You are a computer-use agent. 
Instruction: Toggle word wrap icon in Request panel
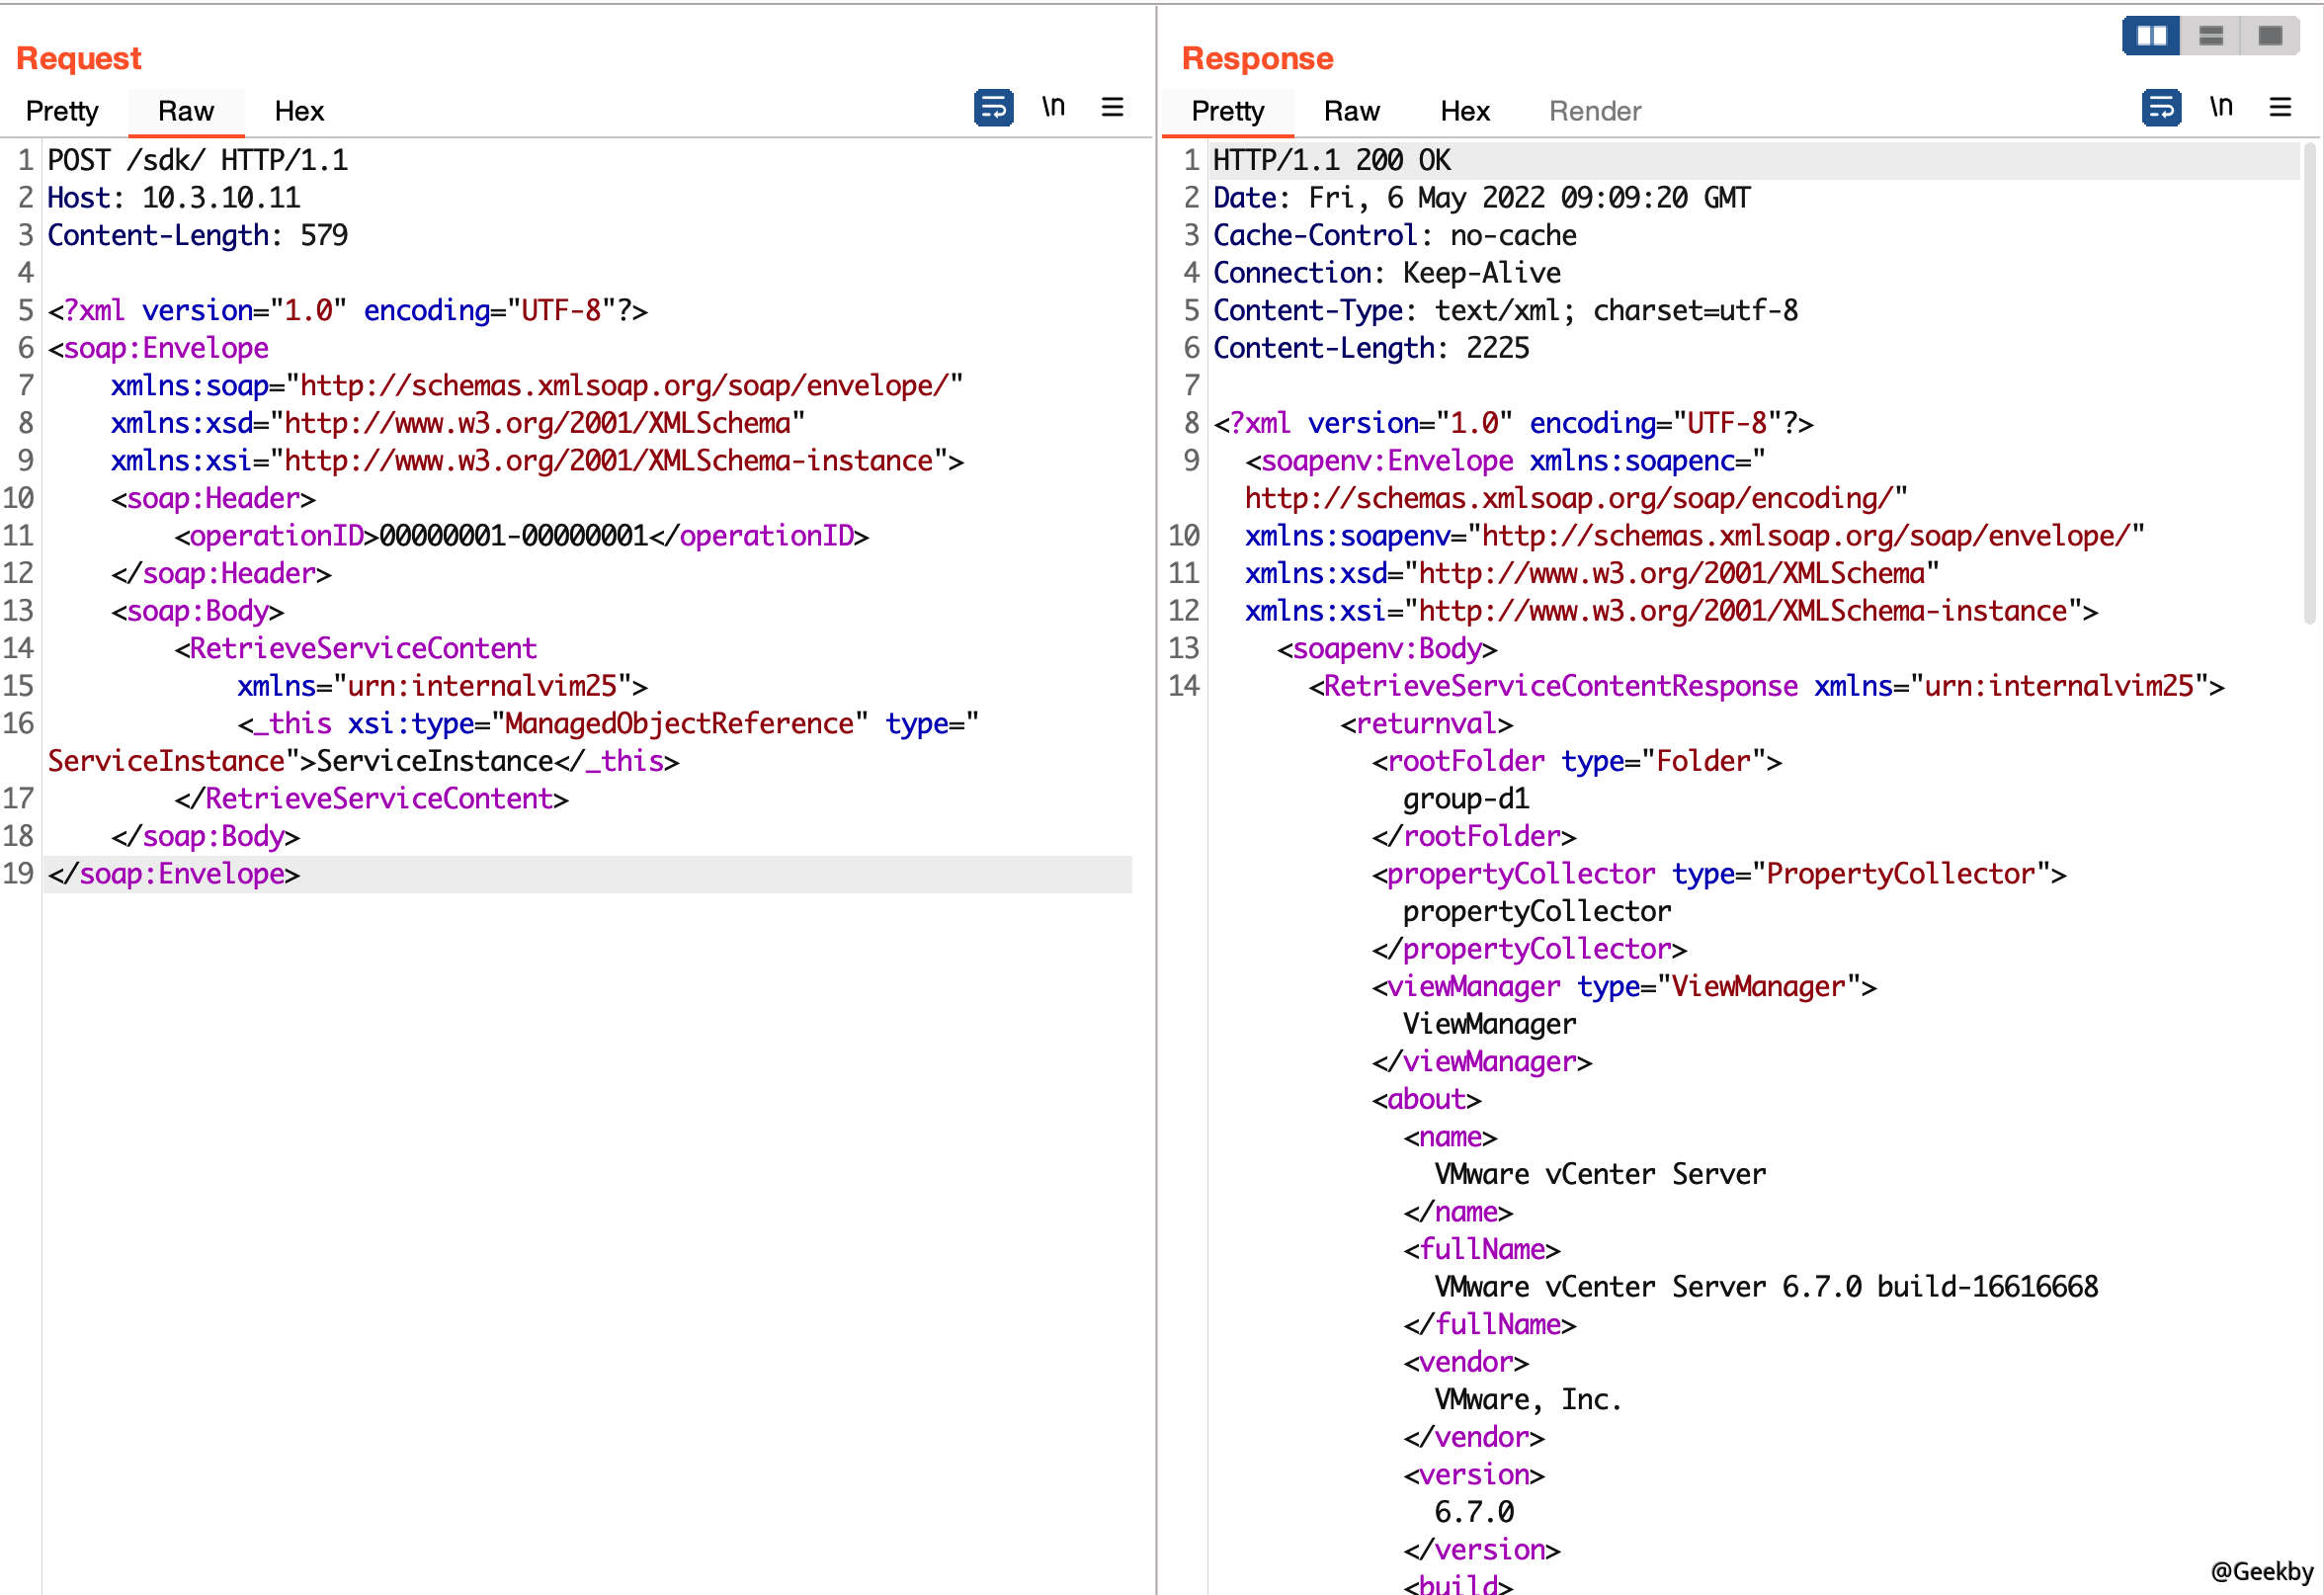[x=993, y=107]
